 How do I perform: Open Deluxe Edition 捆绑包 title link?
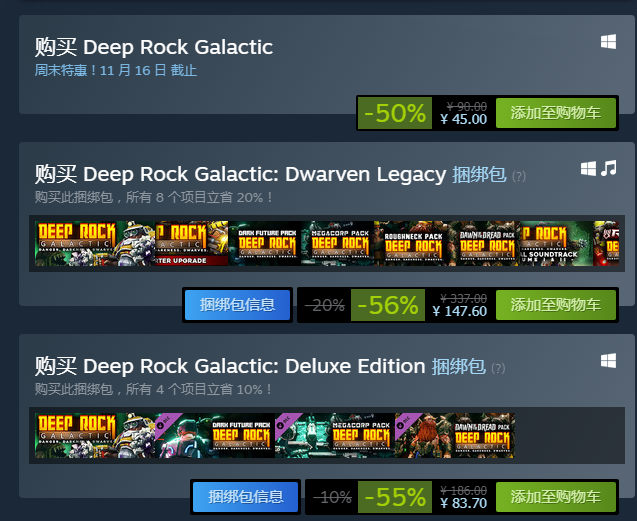pyautogui.click(x=458, y=367)
